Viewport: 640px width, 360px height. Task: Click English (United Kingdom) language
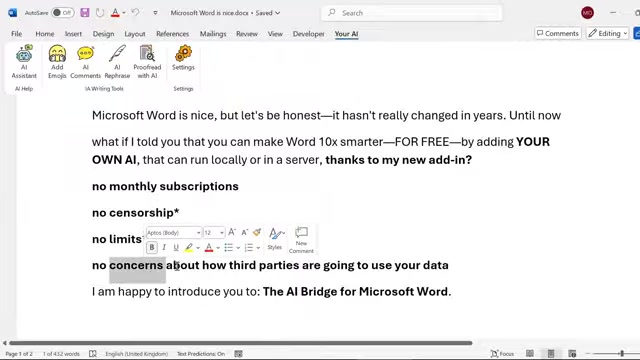click(136, 354)
